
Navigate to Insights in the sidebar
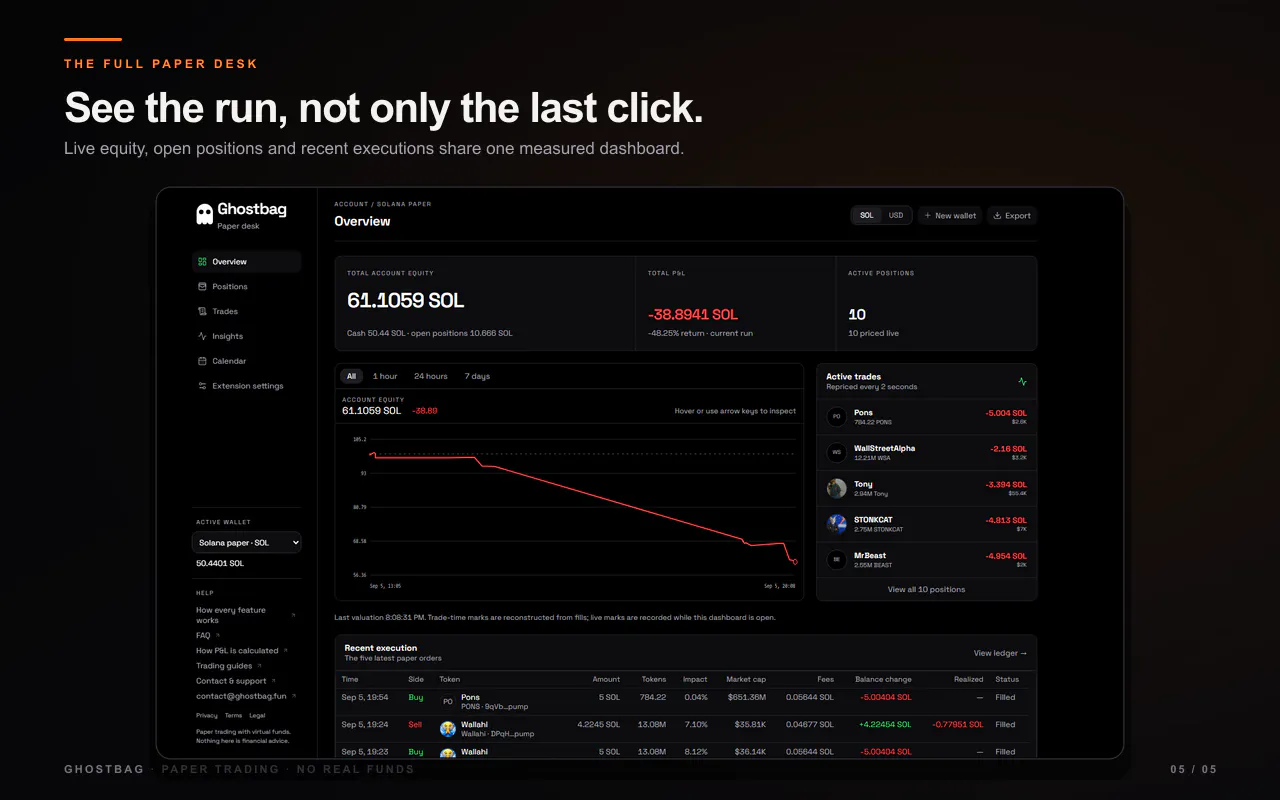pos(246,337)
